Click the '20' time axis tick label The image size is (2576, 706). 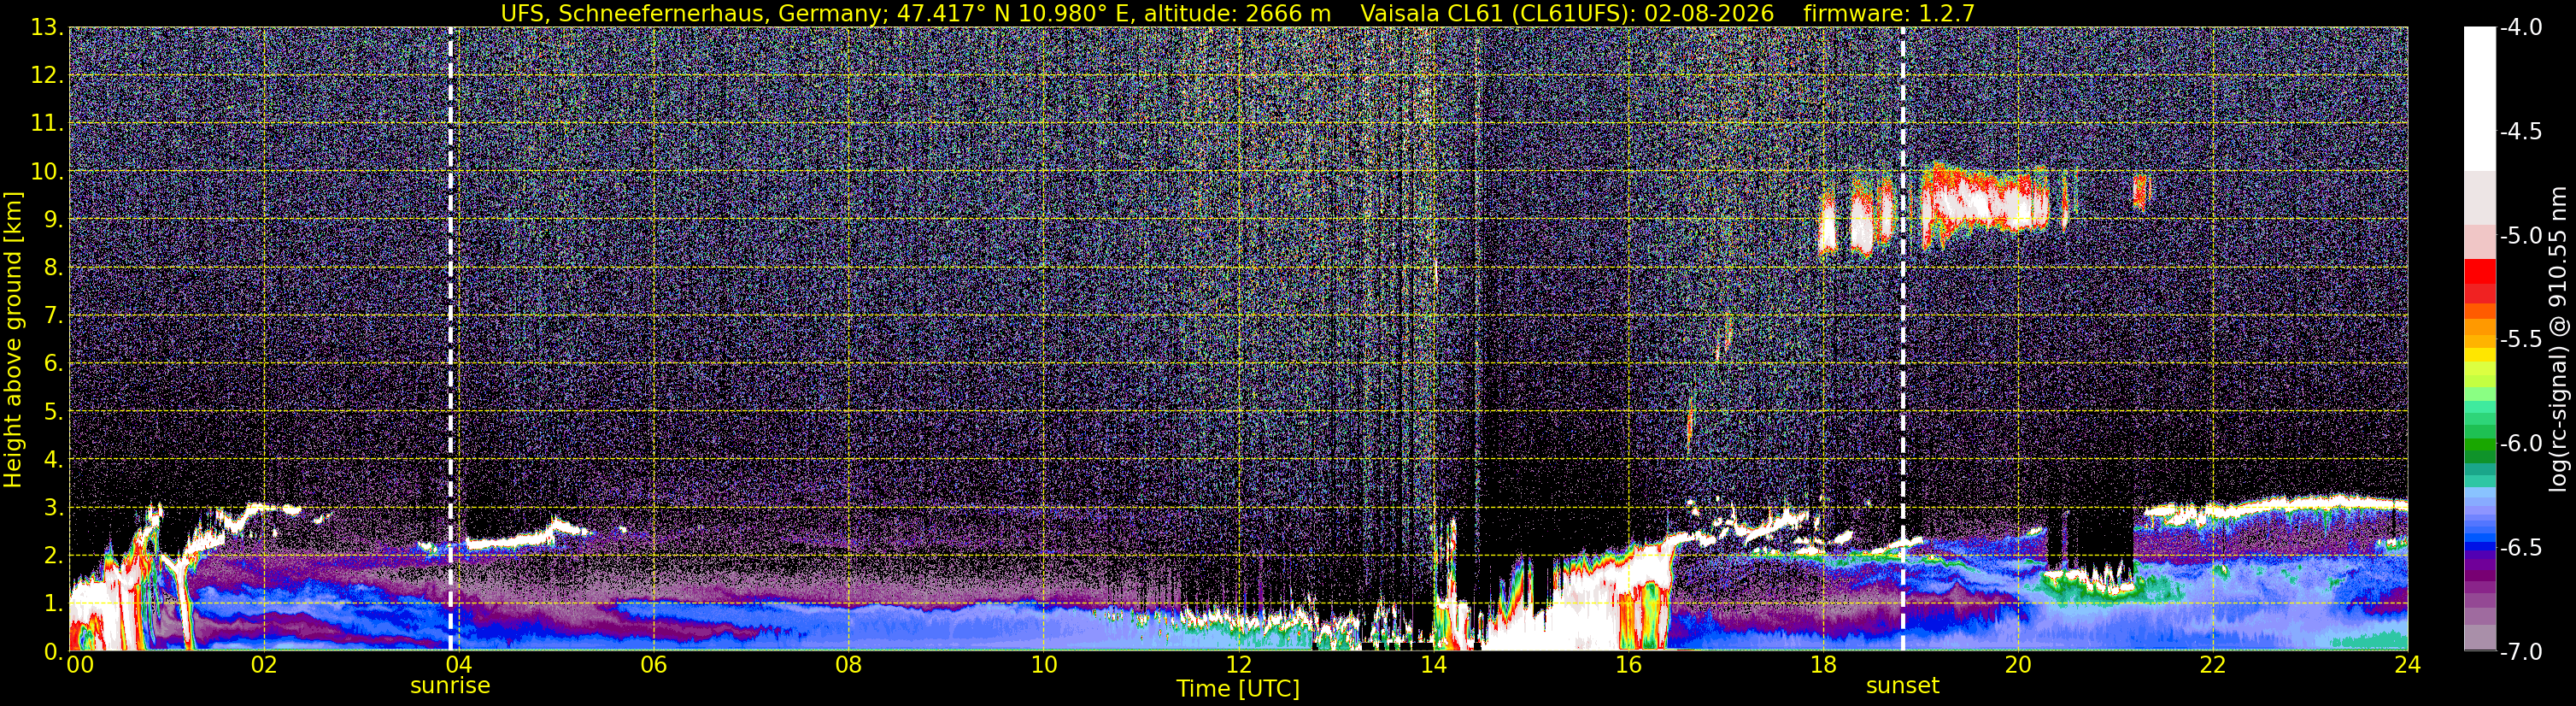2018,665
